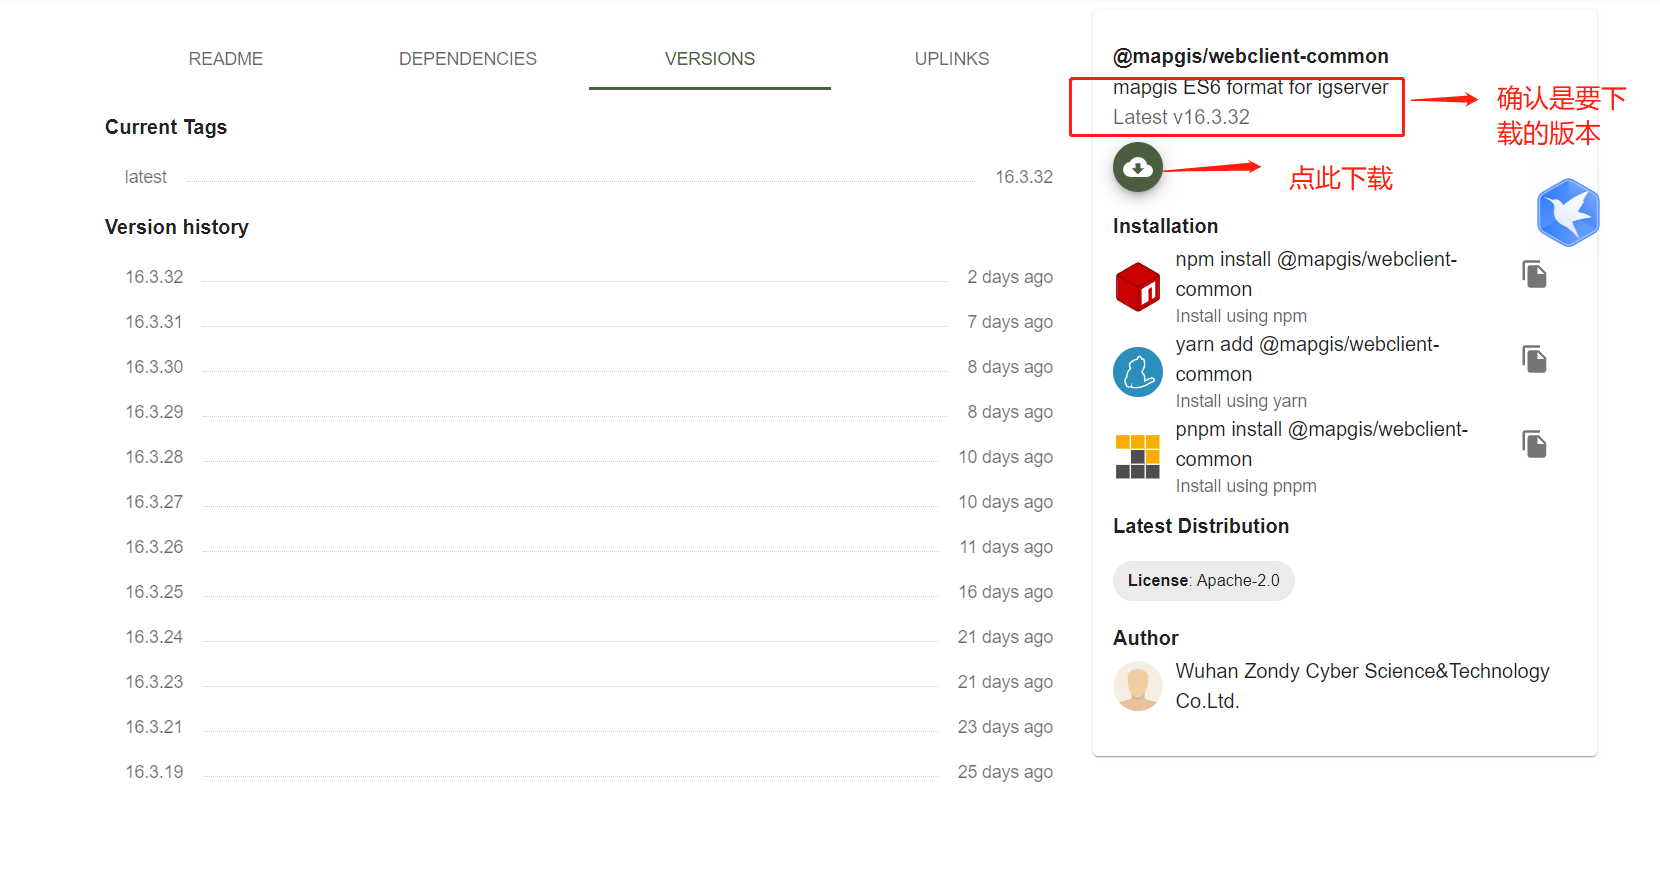Click the 'latest' tag name
Image resolution: width=1660 pixels, height=888 pixels.
[145, 177]
